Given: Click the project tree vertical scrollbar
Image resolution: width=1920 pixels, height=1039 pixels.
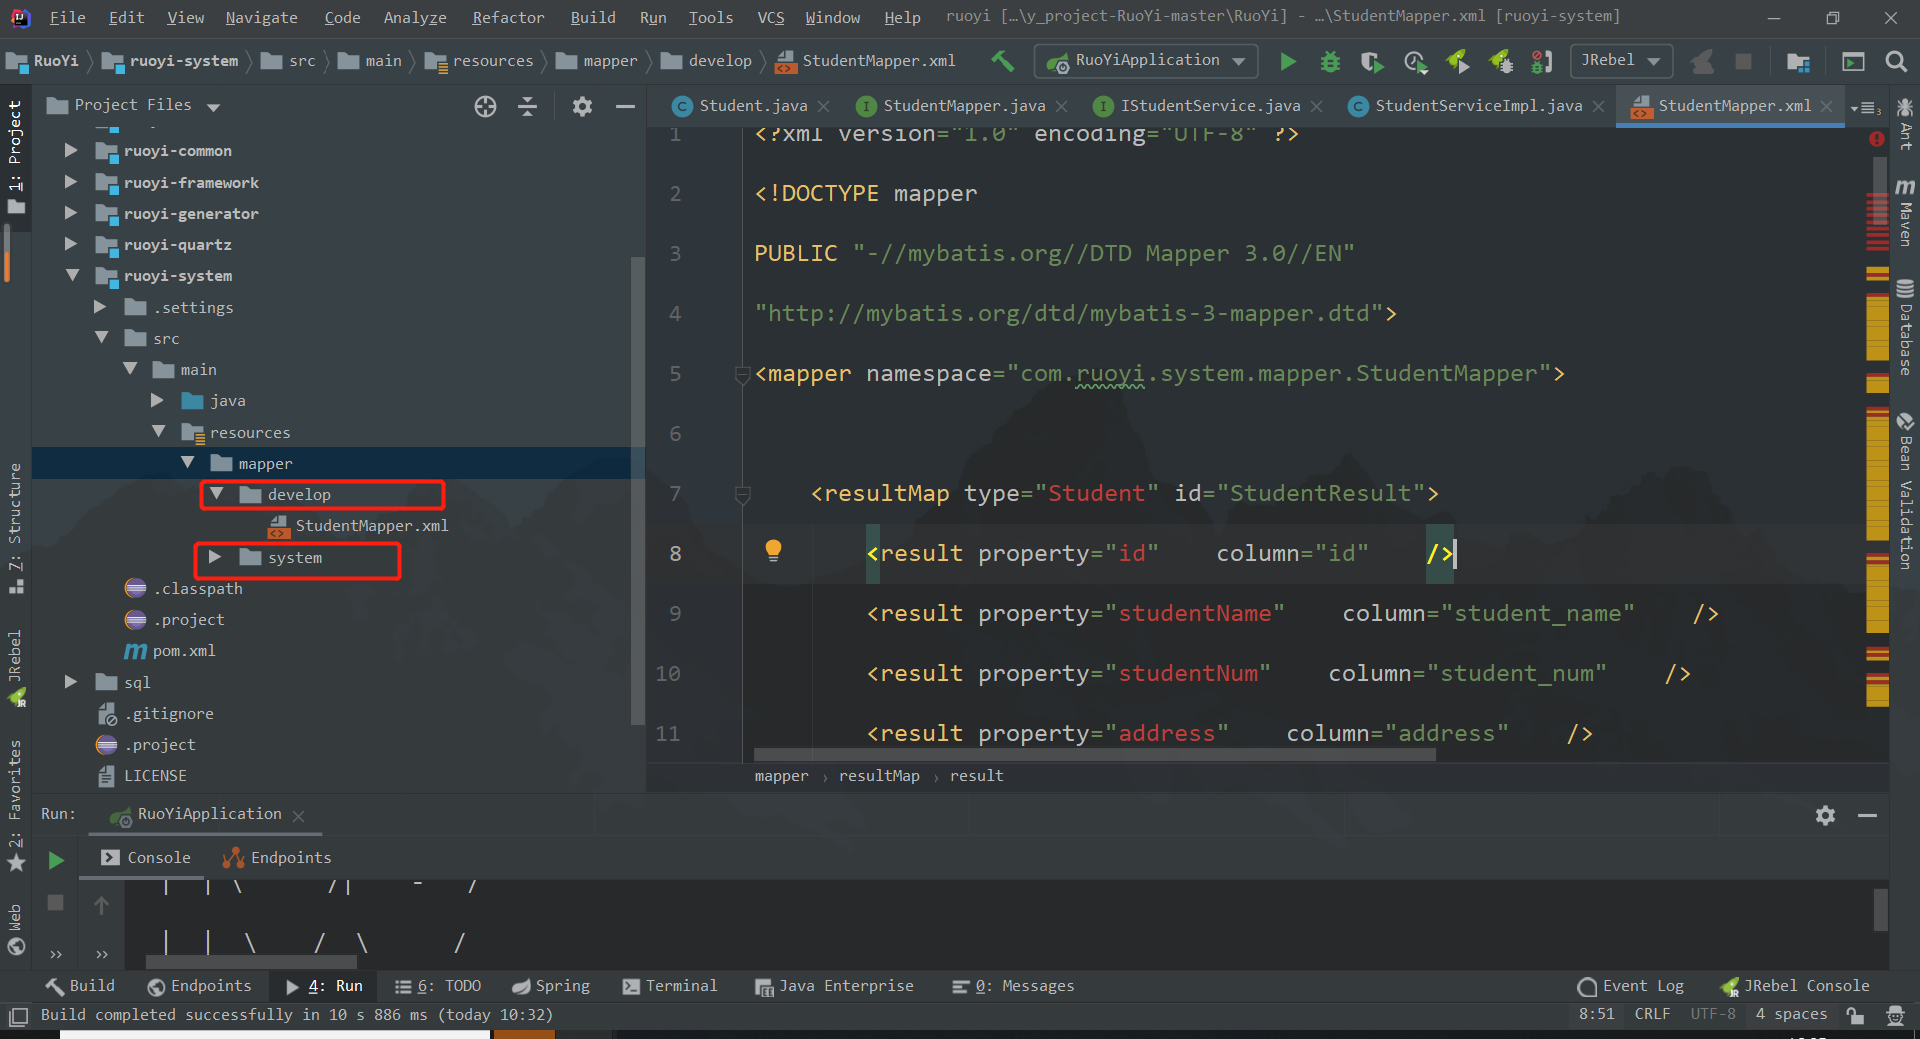Looking at the screenshot, I should pos(637,490).
